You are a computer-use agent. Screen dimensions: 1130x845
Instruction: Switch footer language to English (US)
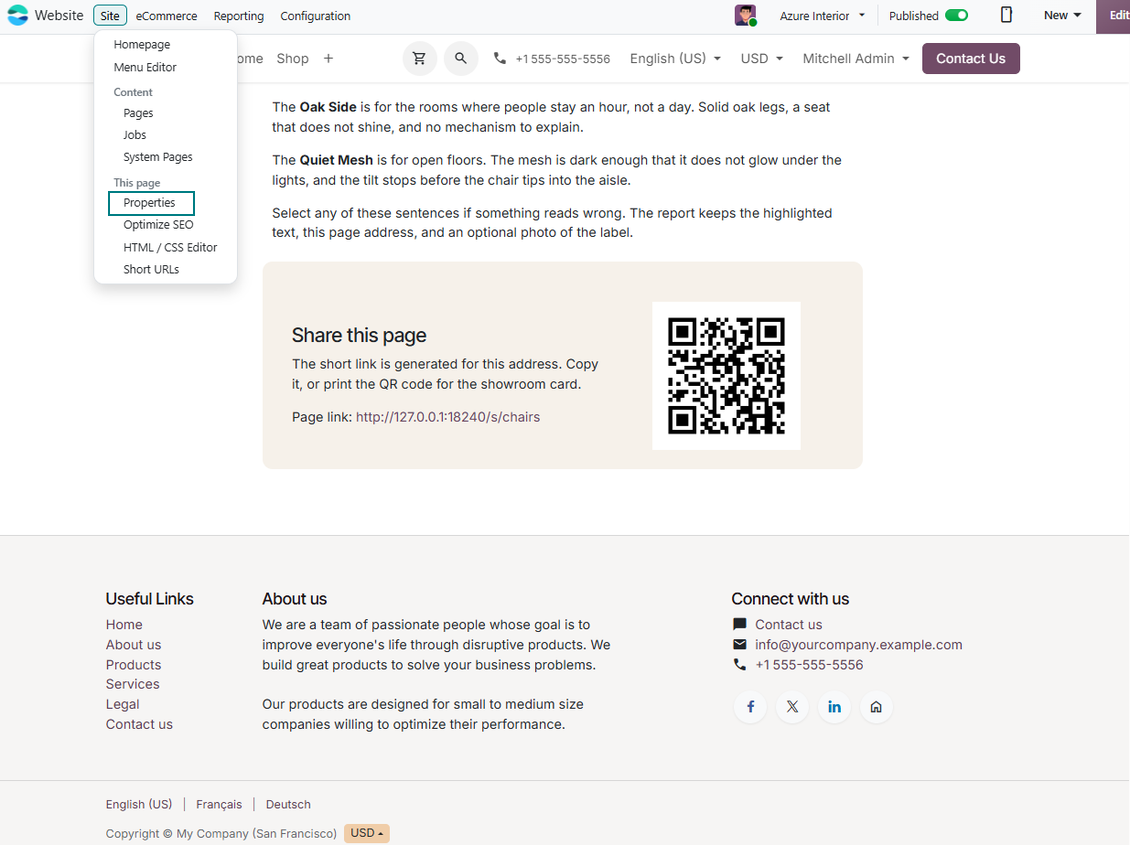139,805
